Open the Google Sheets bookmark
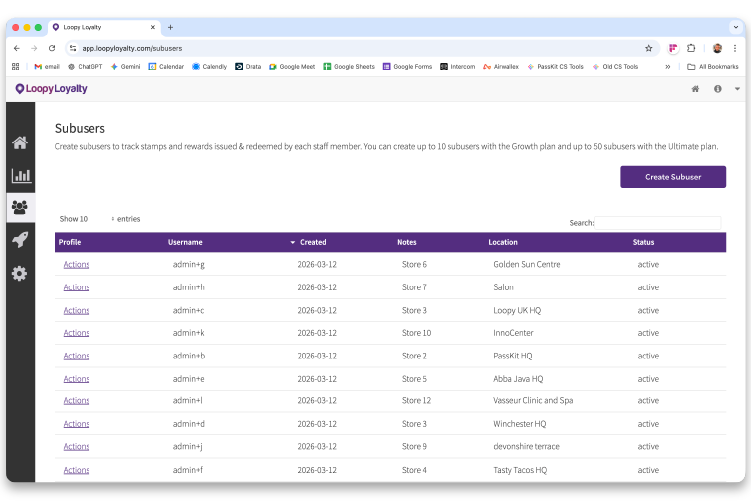 348,67
